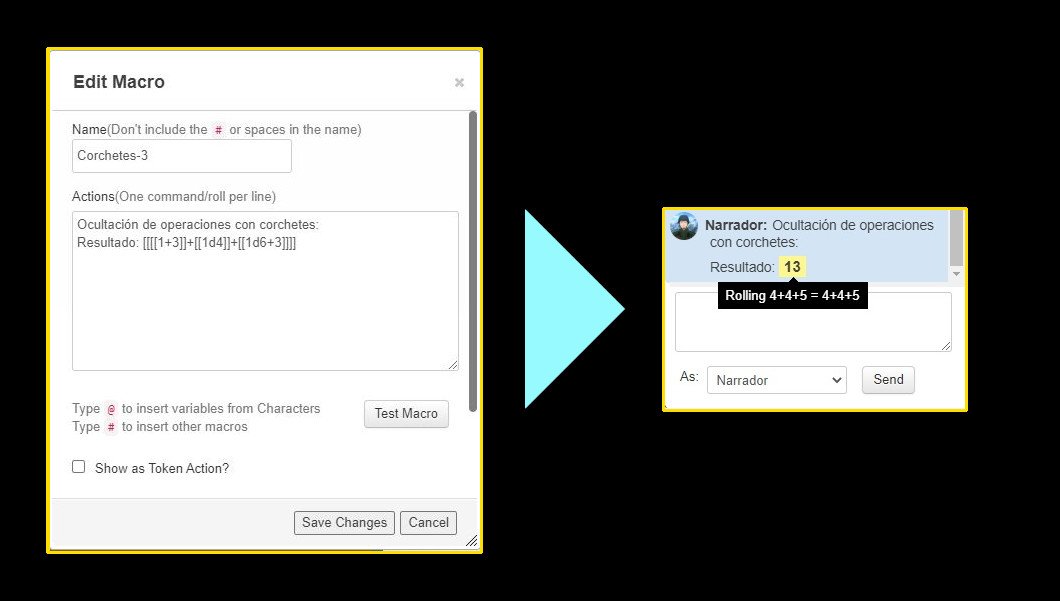The image size is (1060, 601).
Task: Click the chat message input box
Action: point(813,322)
